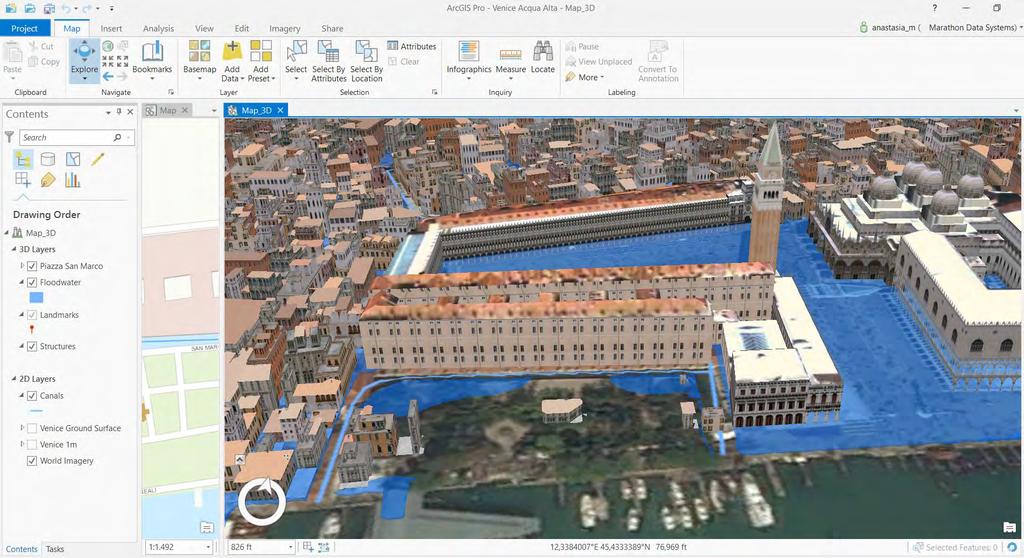Switch to the Insert ribbon tab
This screenshot has height=558, width=1024.
(111, 28)
